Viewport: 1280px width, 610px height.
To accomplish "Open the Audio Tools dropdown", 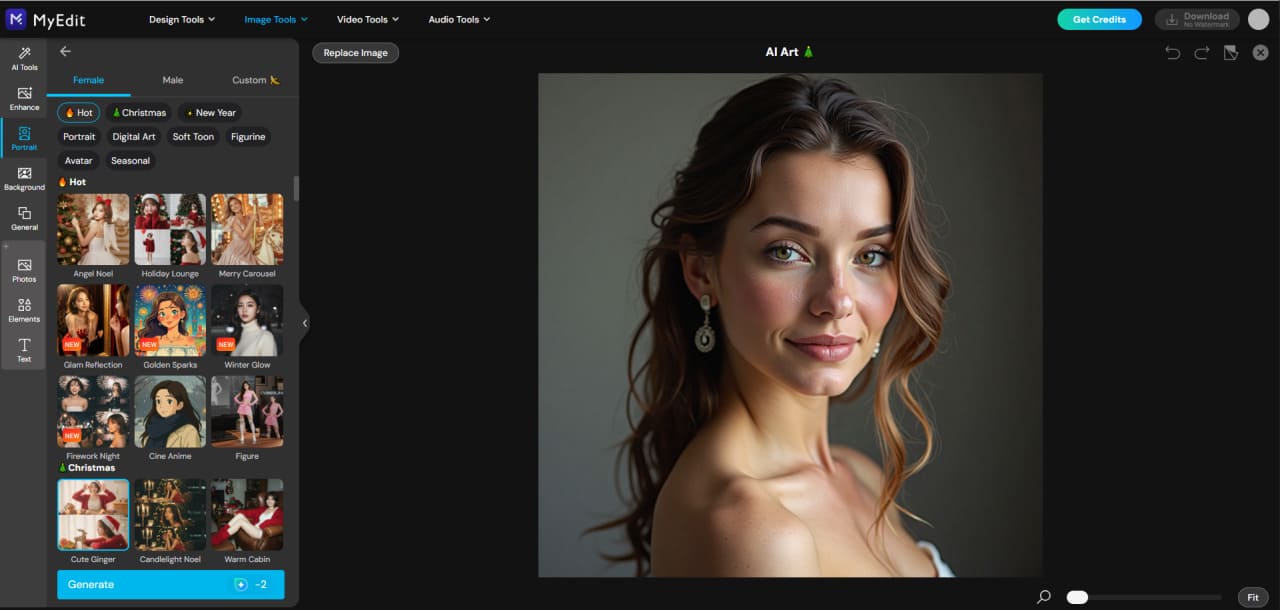I will pos(458,18).
